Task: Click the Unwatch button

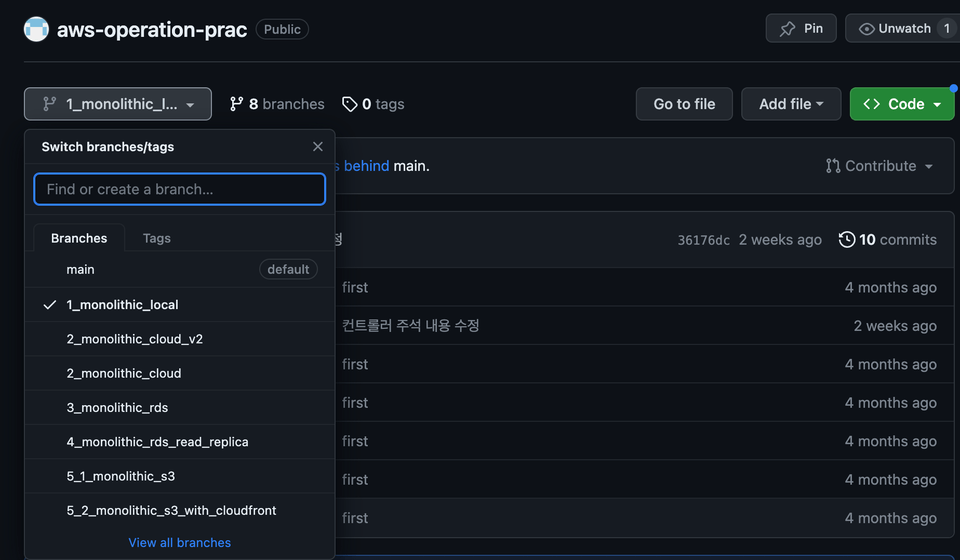Action: pyautogui.click(x=902, y=29)
